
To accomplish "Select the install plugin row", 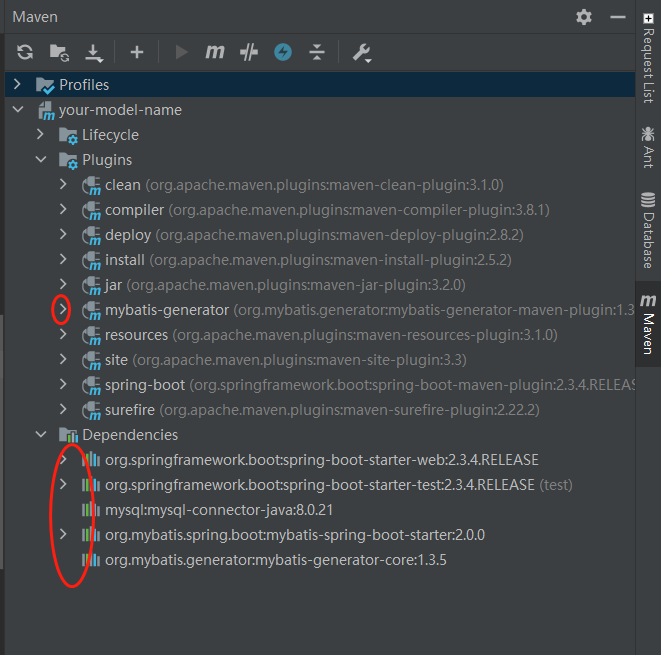I will pos(320,260).
